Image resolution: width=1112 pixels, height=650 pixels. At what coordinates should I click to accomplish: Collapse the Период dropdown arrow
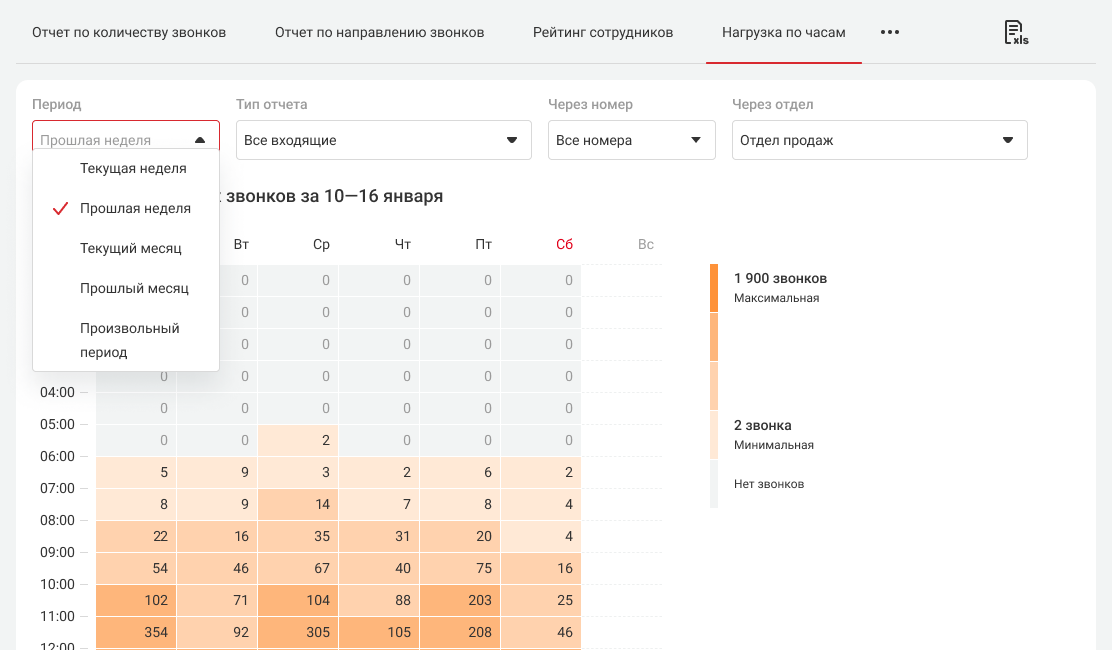pyautogui.click(x=200, y=141)
